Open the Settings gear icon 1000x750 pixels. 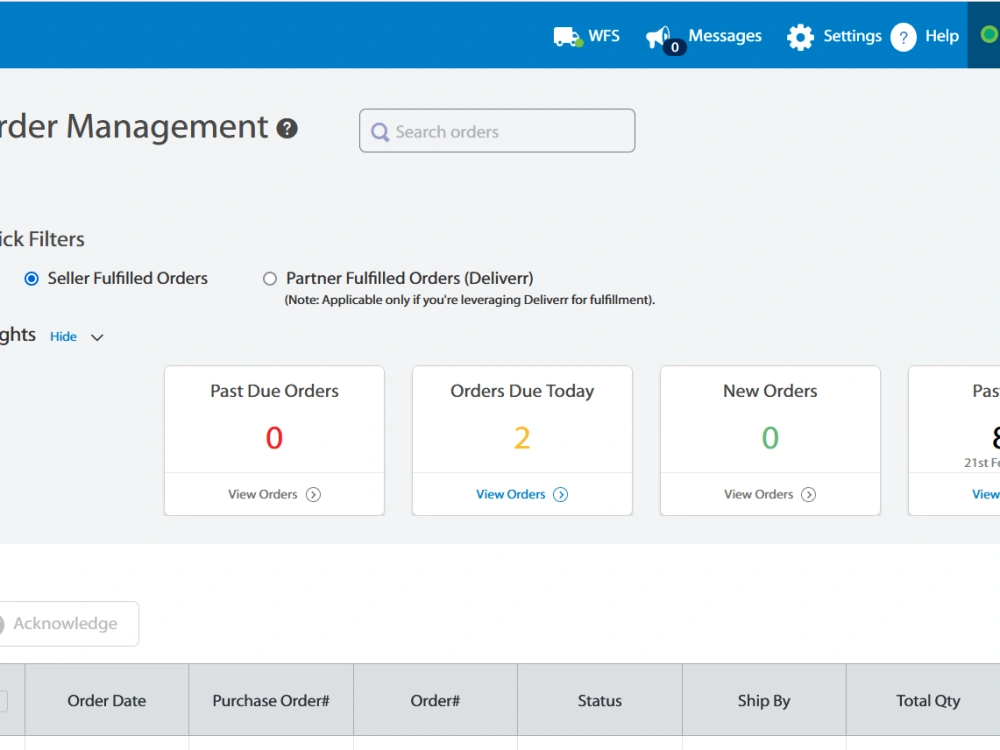(800, 37)
